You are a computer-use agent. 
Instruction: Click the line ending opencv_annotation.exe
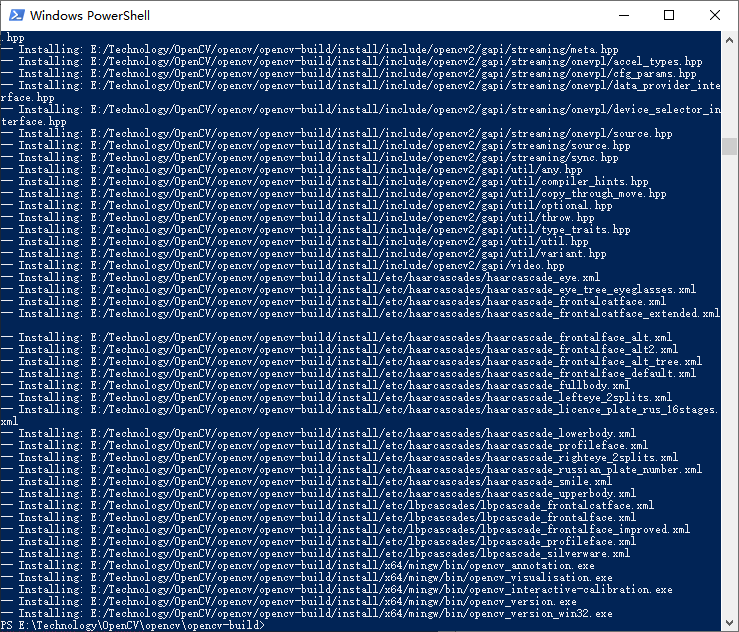297,565
